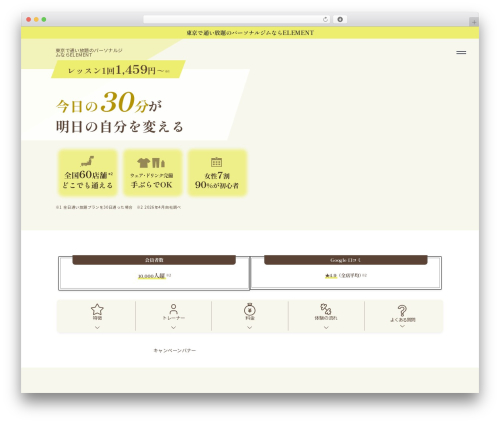Click the person icon for トレーナー
Screen dimensions: 500x423
tap(173, 309)
